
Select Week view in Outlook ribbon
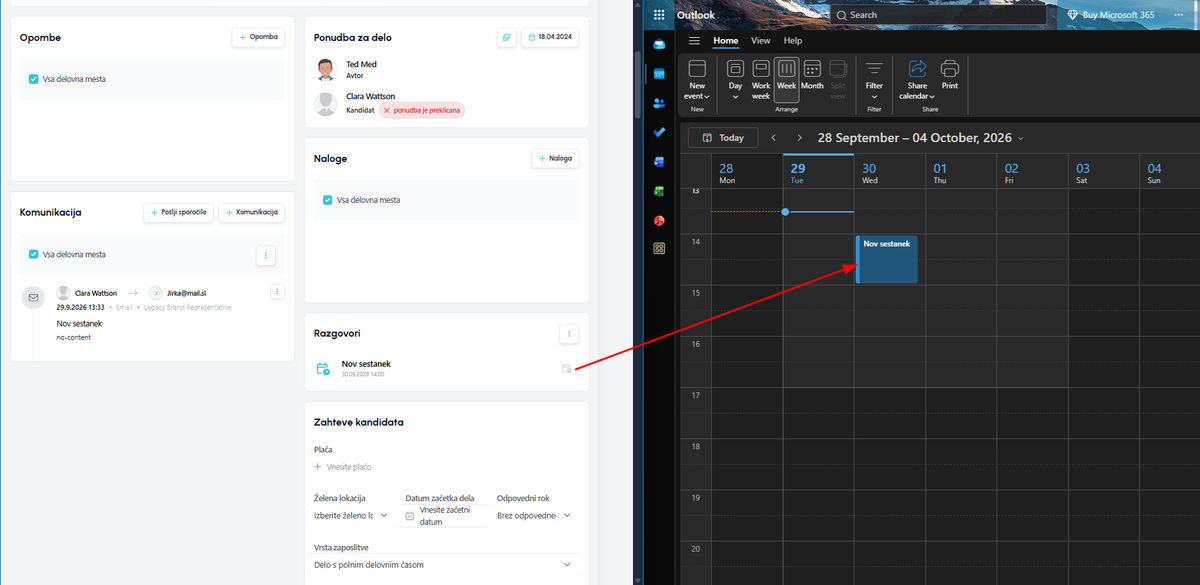click(787, 79)
